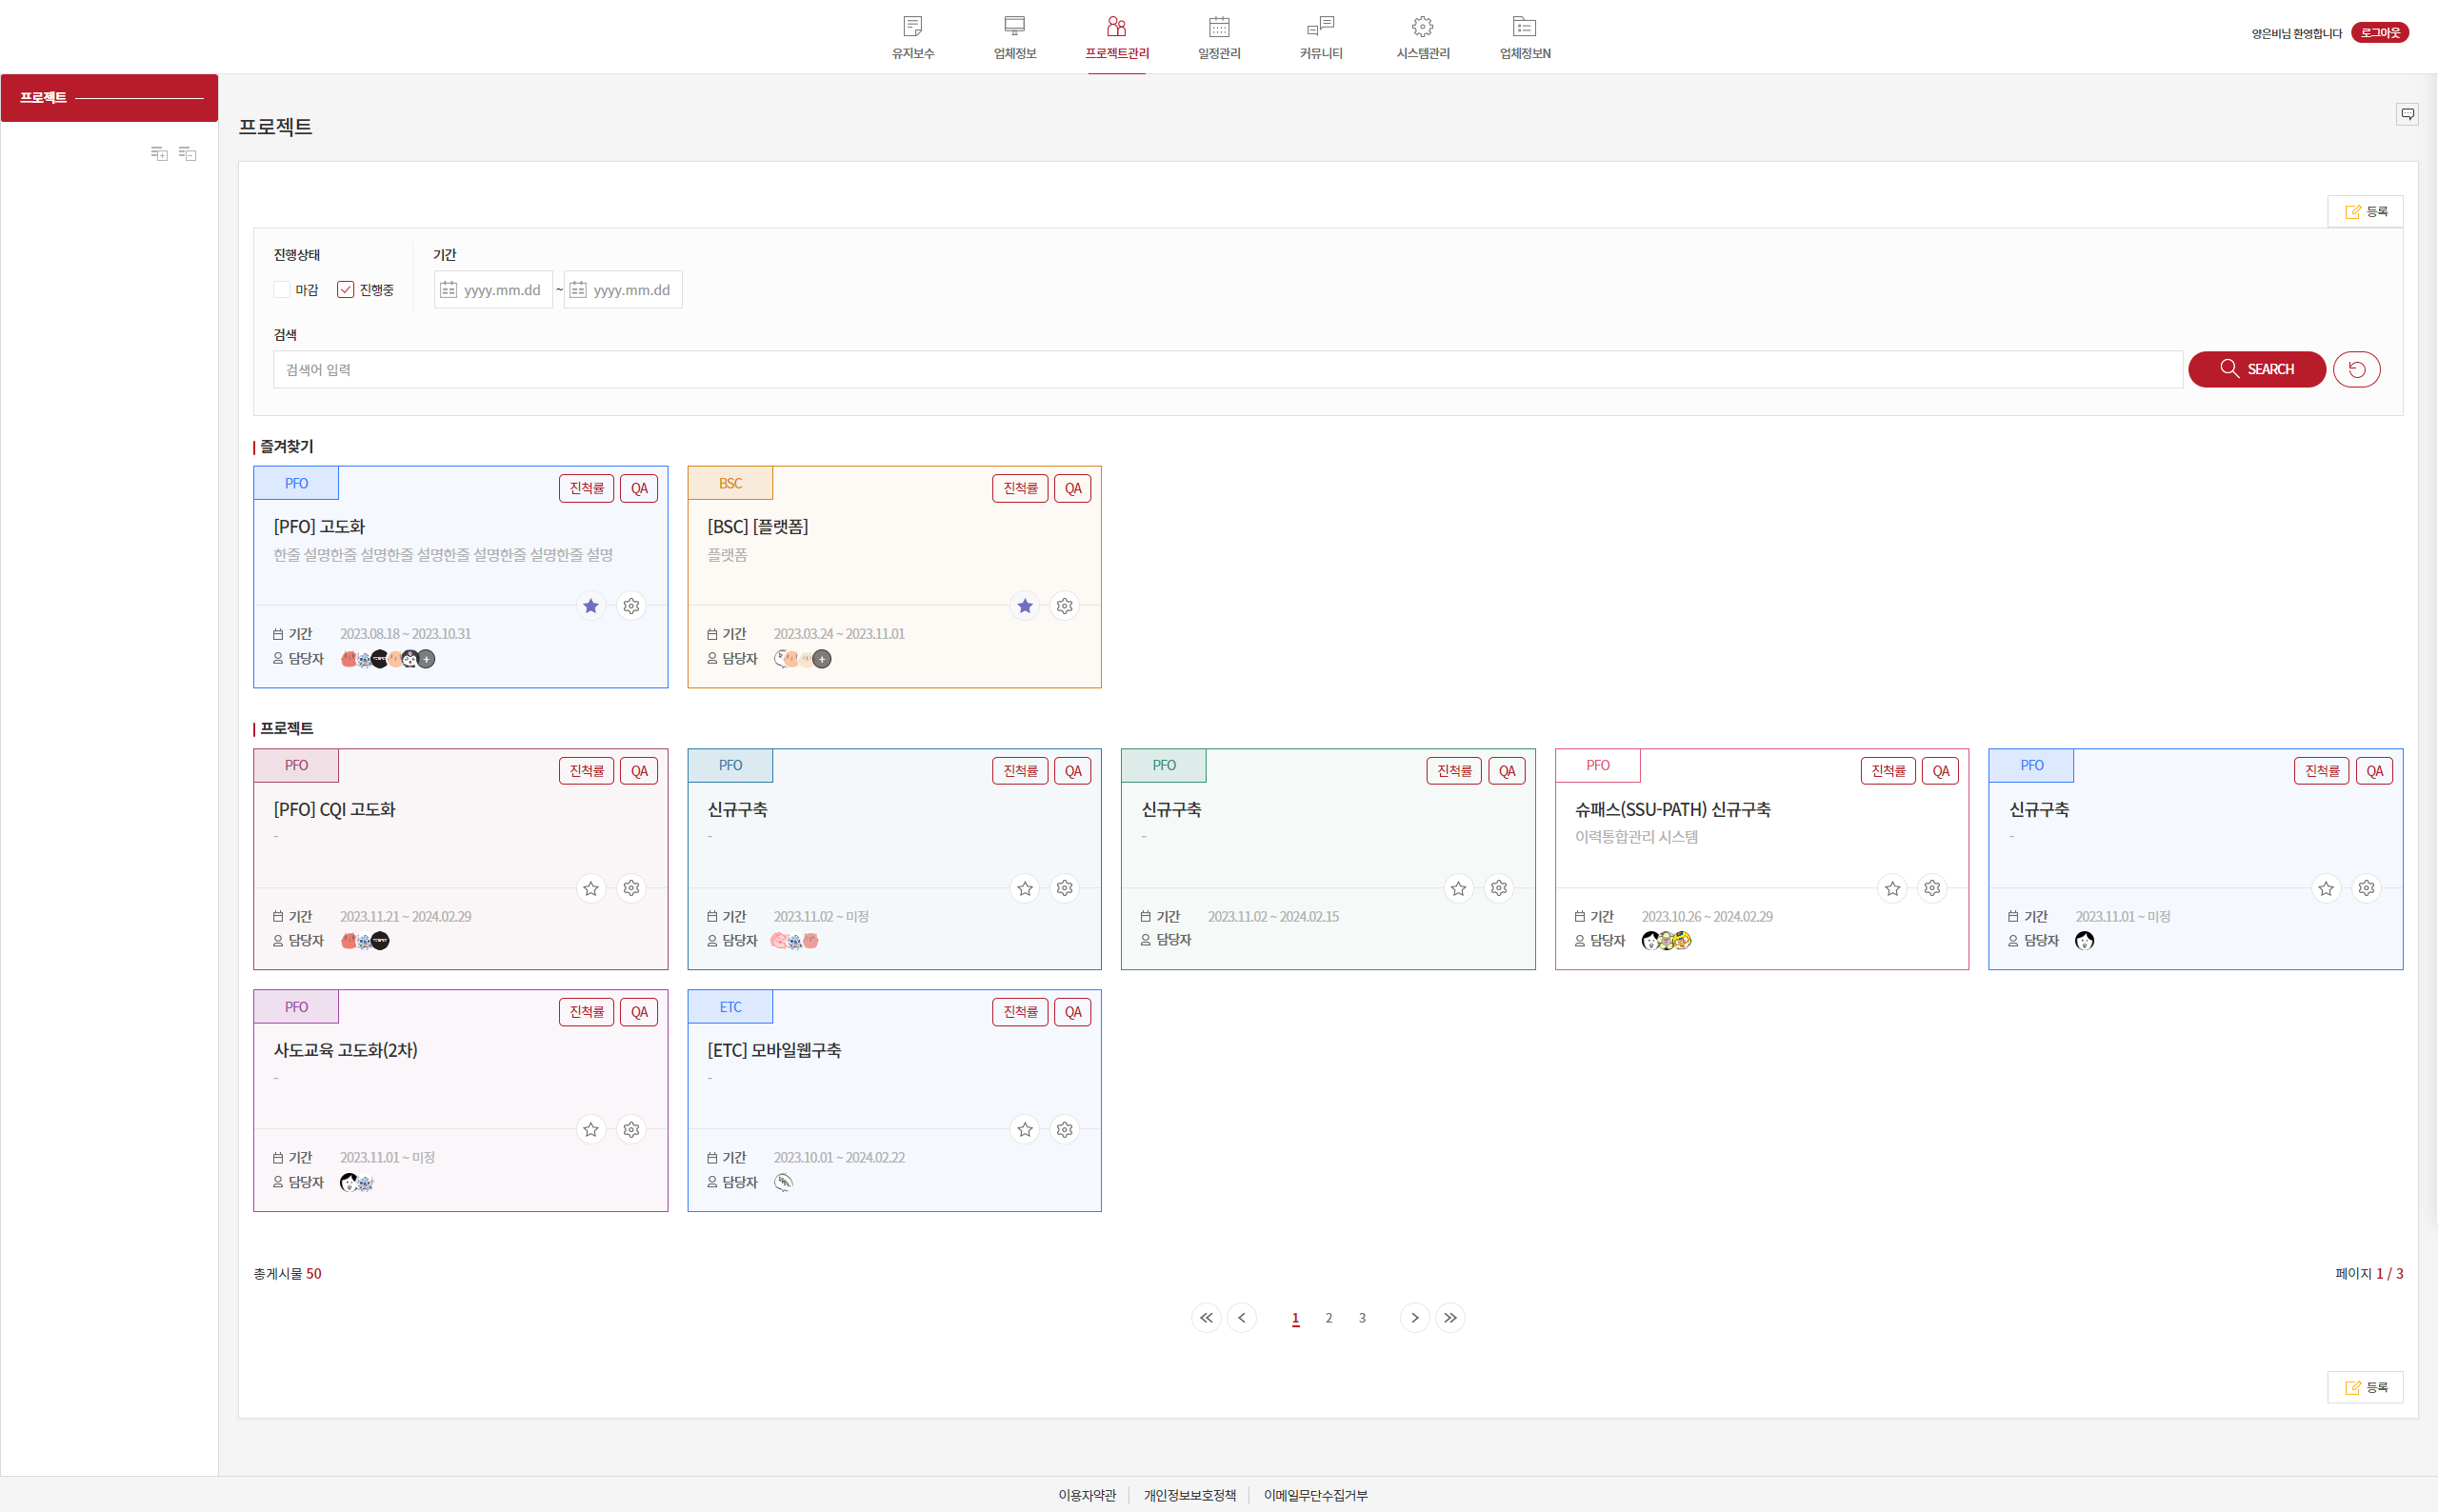Image resolution: width=2438 pixels, height=1512 pixels.
Task: Go to last page double-arrow icon
Action: 1450,1318
